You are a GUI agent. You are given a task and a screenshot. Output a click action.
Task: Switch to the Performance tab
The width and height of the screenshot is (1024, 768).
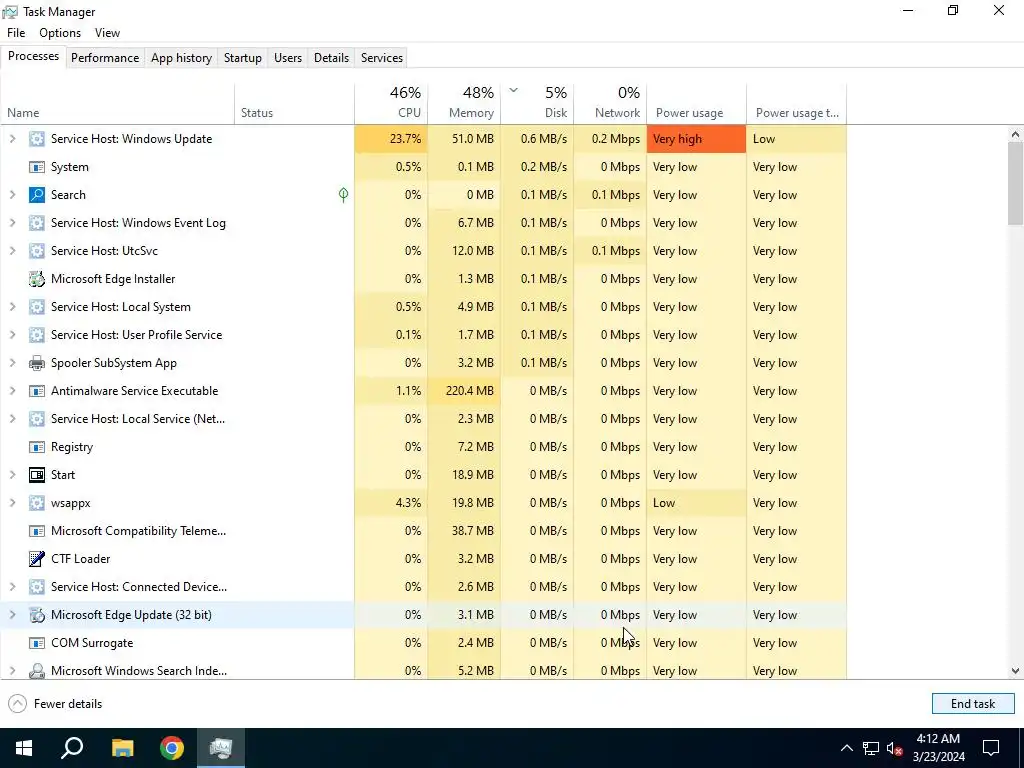[105, 58]
